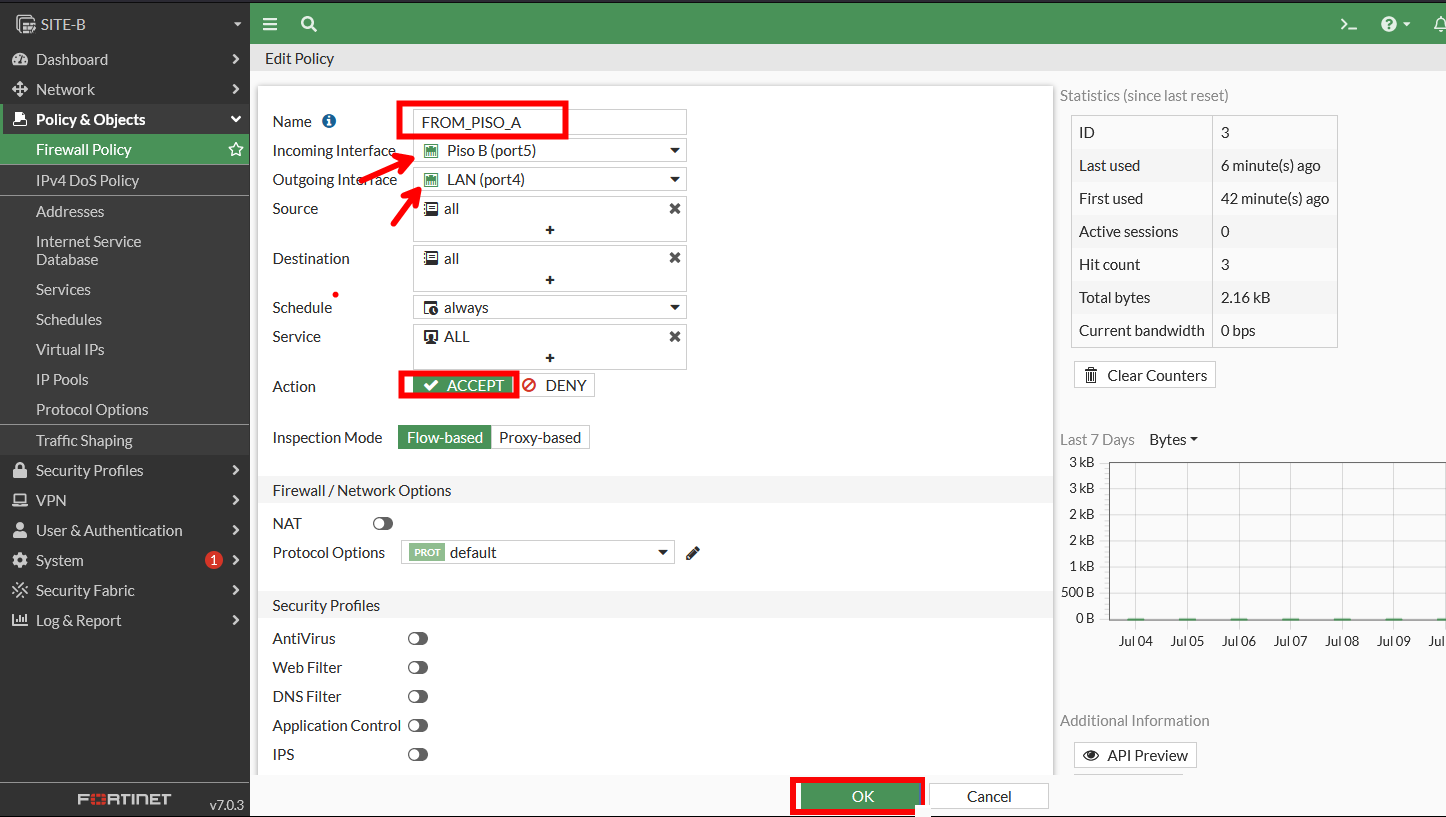The image size is (1446, 817).
Task: Click the policy Name input field
Action: [x=550, y=122]
